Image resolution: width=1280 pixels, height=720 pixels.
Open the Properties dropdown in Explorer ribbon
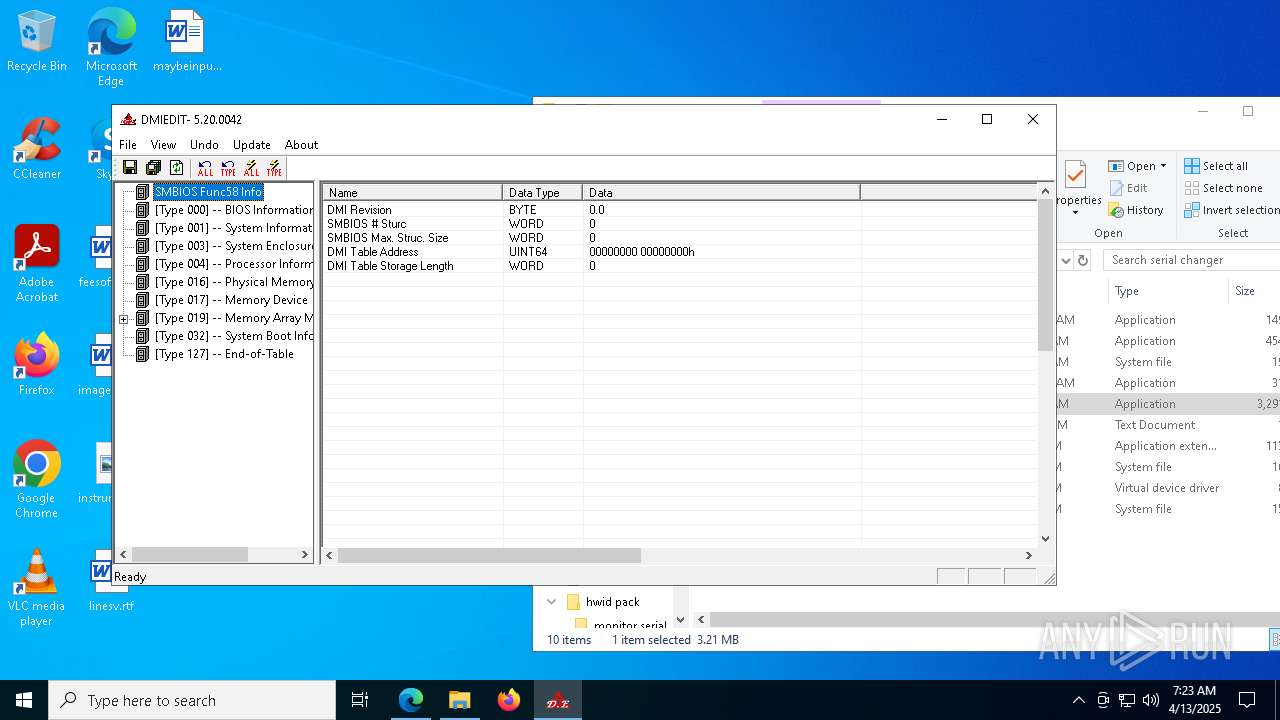point(1075,212)
